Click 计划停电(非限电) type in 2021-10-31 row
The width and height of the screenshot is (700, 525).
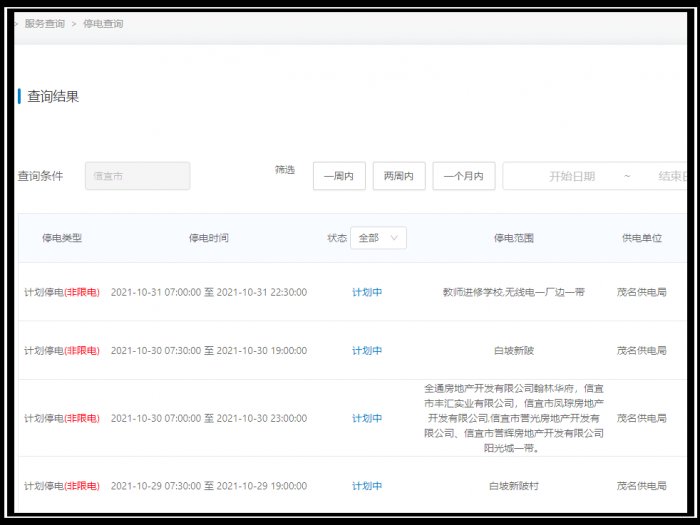(62, 292)
